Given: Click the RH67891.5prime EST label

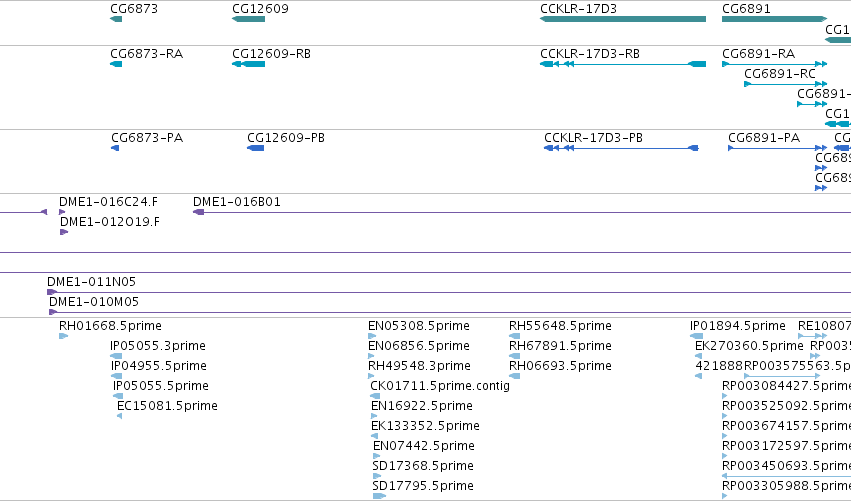Looking at the screenshot, I should [x=560, y=346].
